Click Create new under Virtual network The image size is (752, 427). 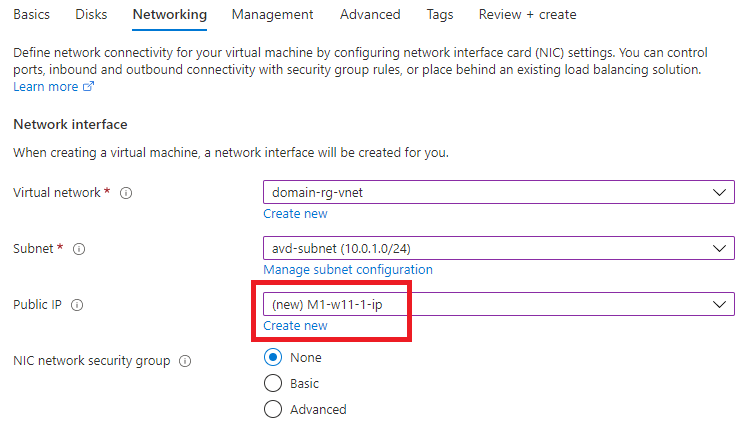[x=295, y=214]
